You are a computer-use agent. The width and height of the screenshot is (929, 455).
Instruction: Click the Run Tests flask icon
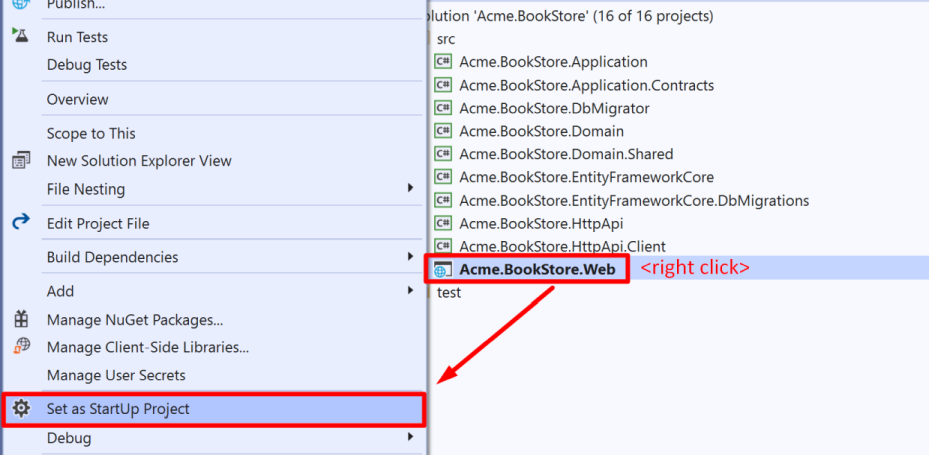pyautogui.click(x=20, y=36)
